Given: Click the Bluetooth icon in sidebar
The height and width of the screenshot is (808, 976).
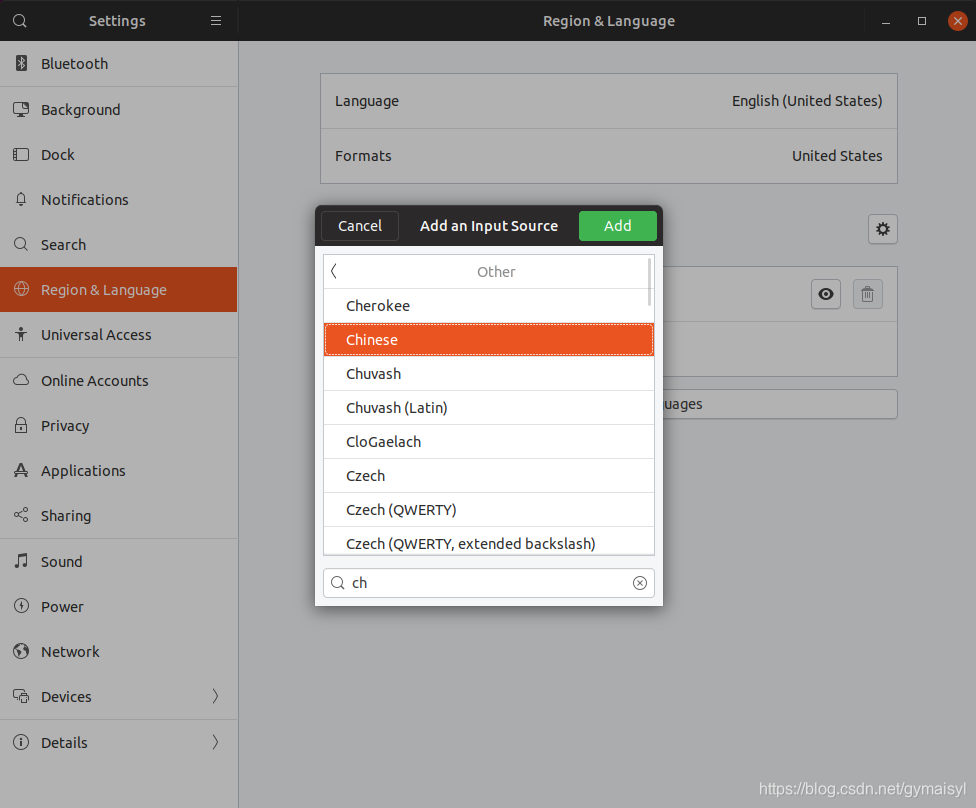Looking at the screenshot, I should [x=21, y=63].
